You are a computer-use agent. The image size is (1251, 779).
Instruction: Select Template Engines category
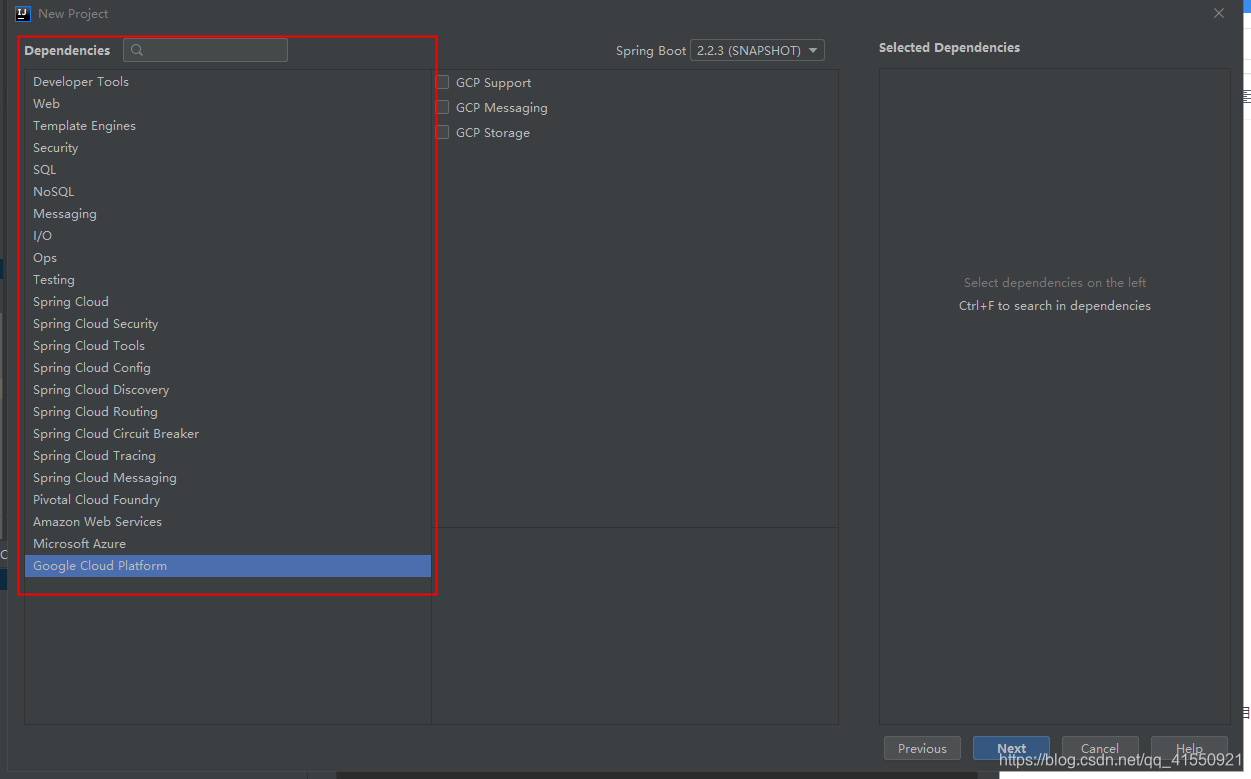(228, 126)
